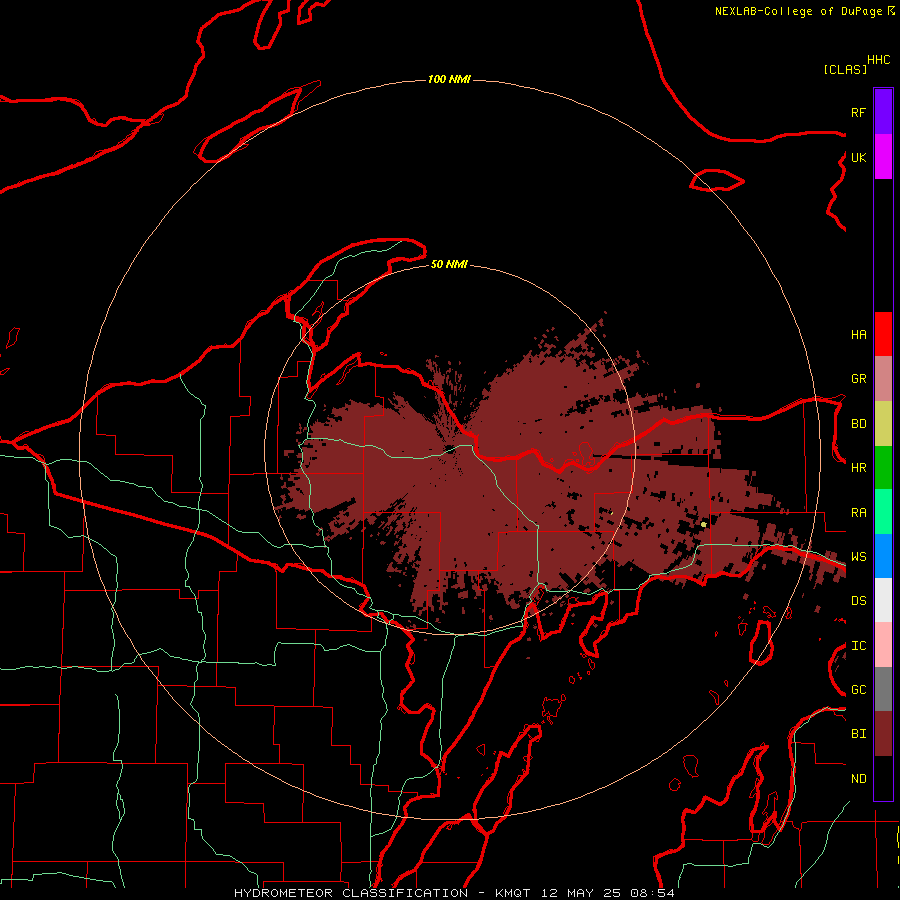Click the 50 NMI range ring label
The height and width of the screenshot is (900, 900).
[449, 264]
